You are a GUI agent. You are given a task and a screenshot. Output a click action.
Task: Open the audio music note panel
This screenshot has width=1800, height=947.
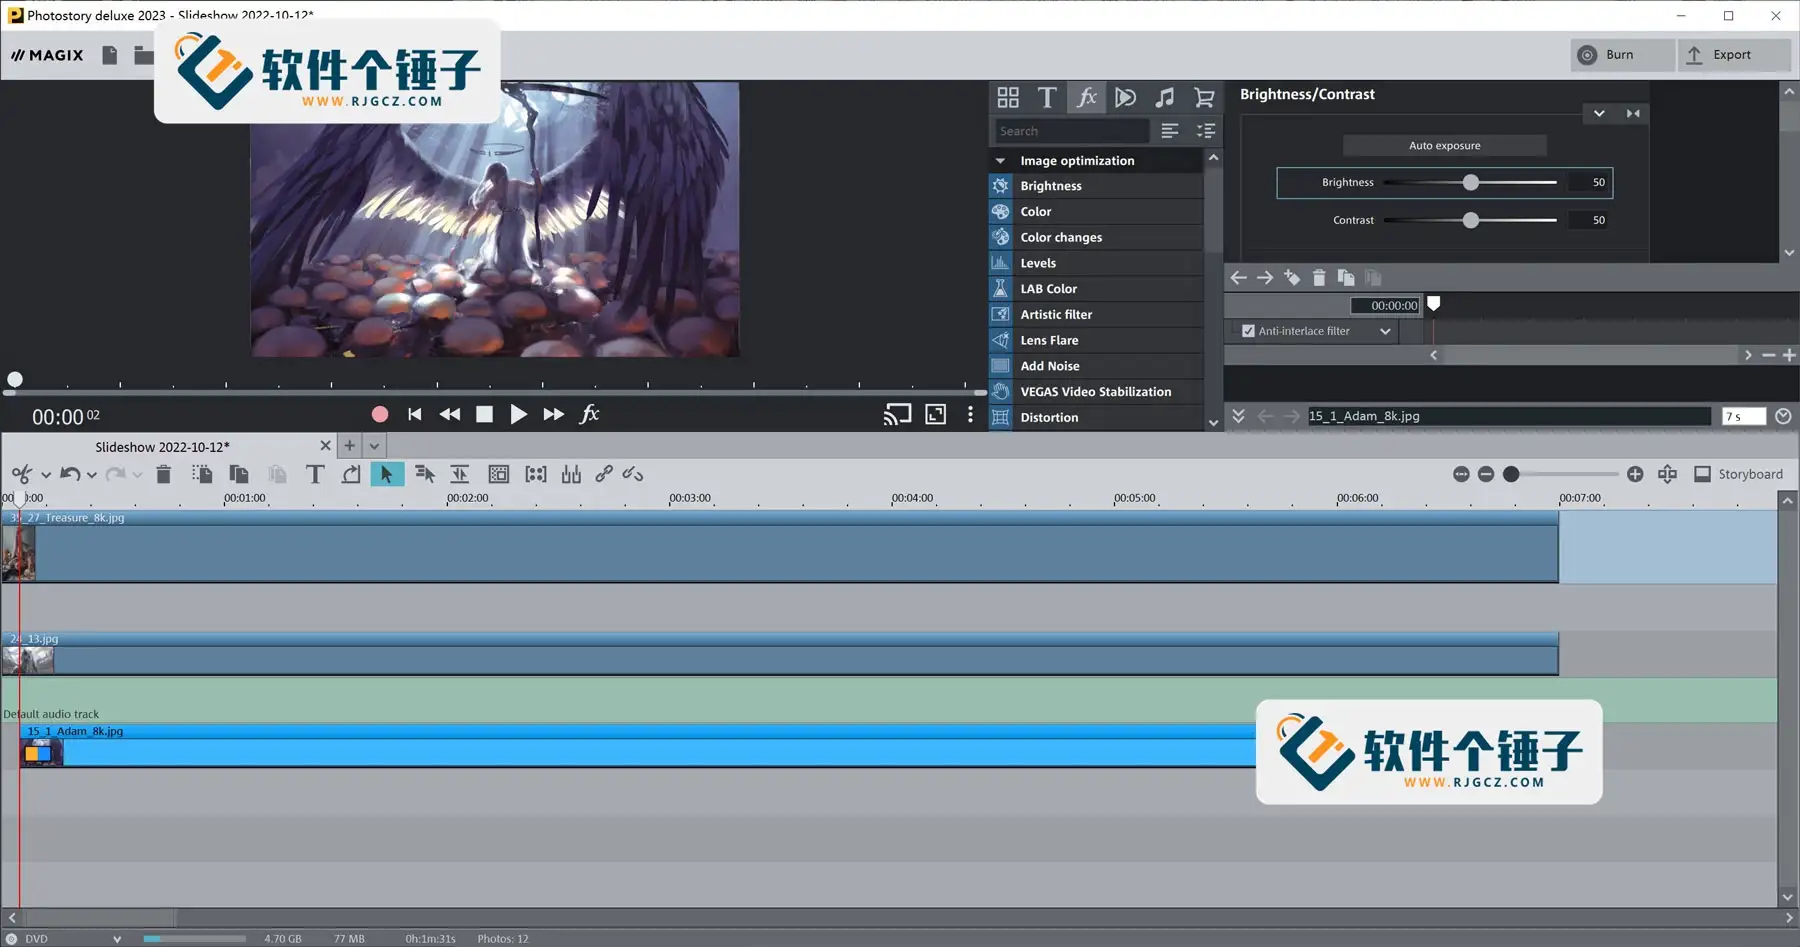coord(1165,97)
